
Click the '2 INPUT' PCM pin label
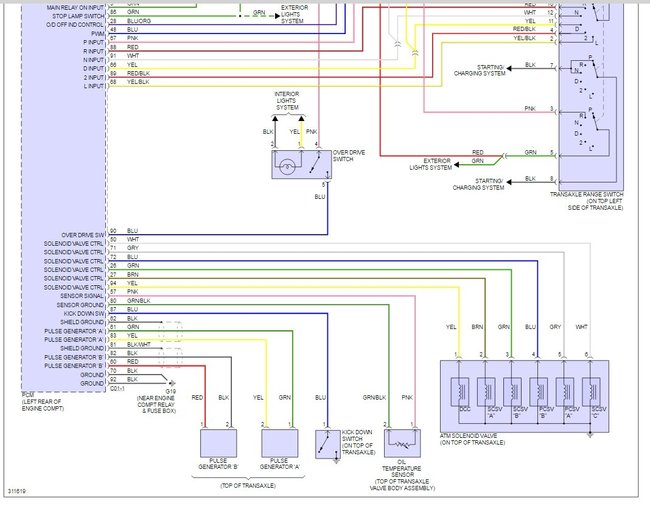pyautogui.click(x=93, y=77)
